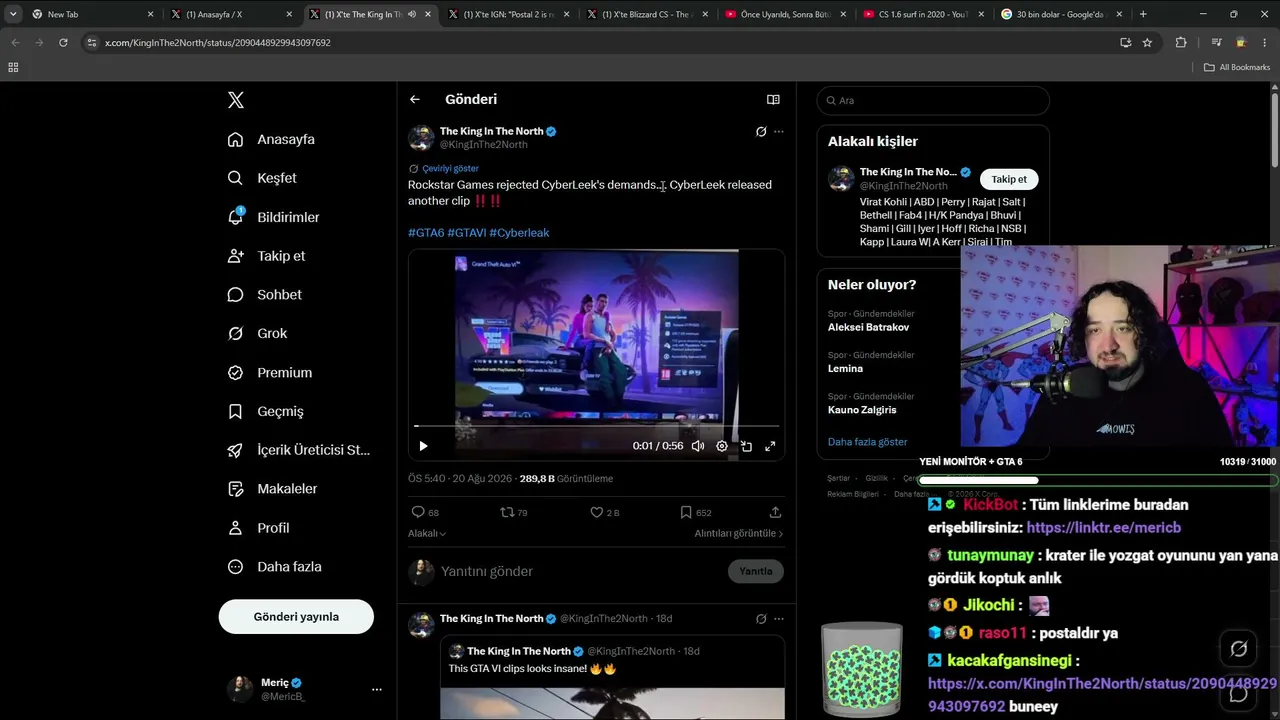Switch to the CS 1.6 surf YouTube tab
1280x720 pixels.
click(924, 14)
